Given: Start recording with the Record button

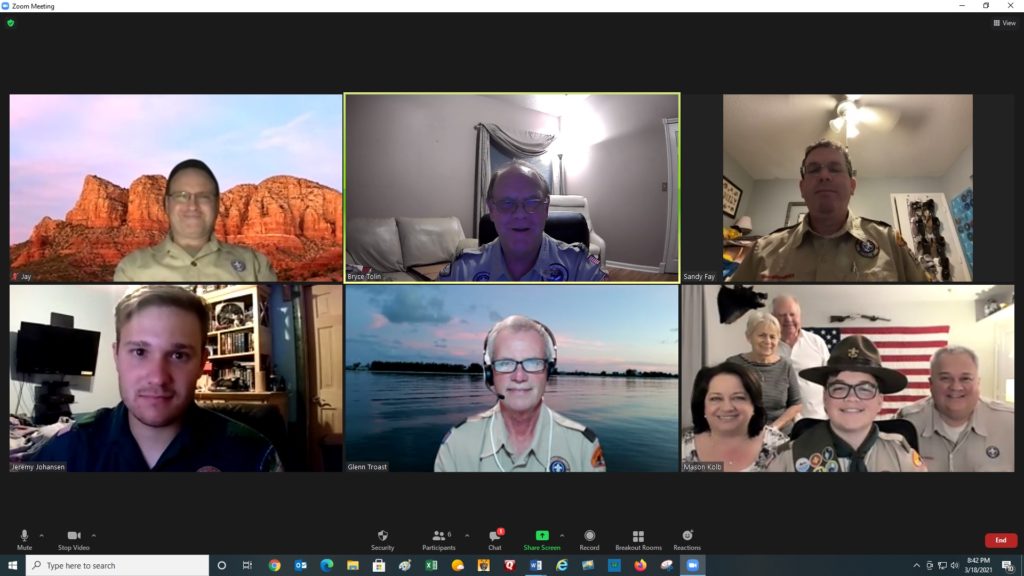Looking at the screenshot, I should tap(589, 537).
